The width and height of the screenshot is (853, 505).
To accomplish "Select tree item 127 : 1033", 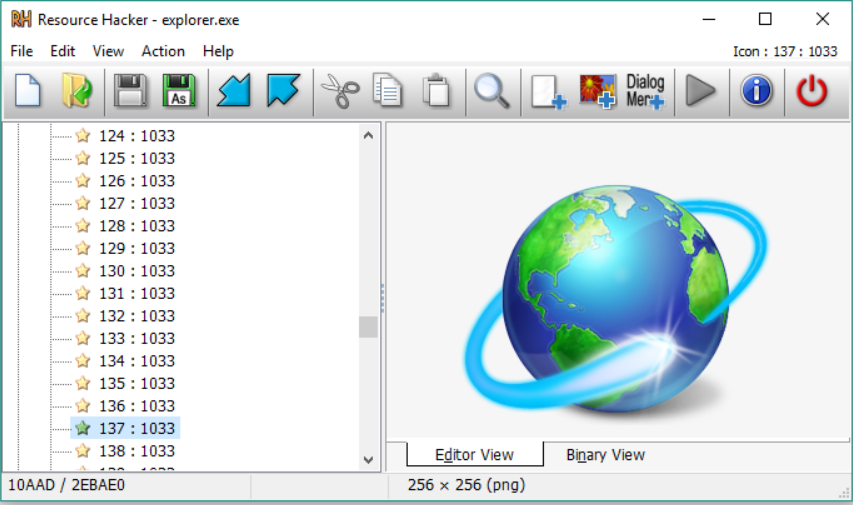I will pyautogui.click(x=137, y=203).
